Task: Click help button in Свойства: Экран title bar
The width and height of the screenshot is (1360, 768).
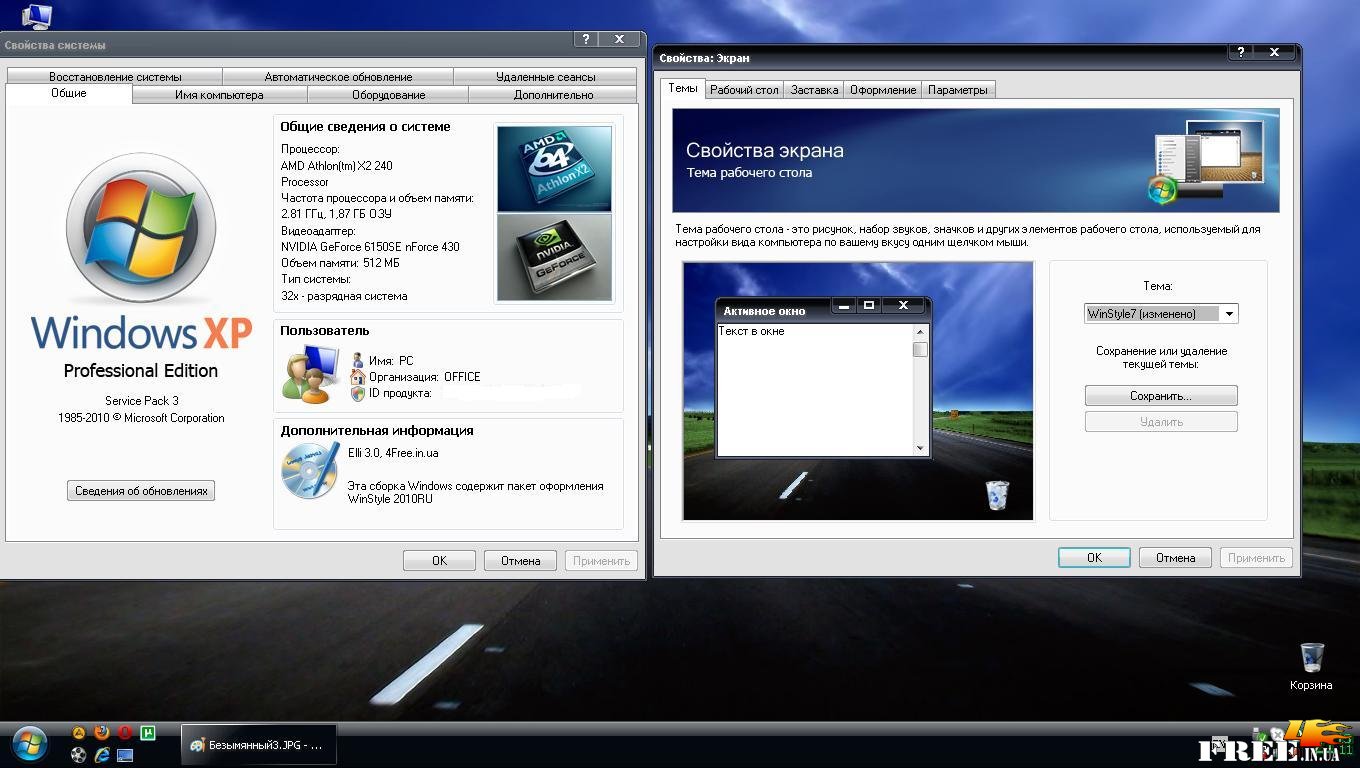Action: [1241, 52]
